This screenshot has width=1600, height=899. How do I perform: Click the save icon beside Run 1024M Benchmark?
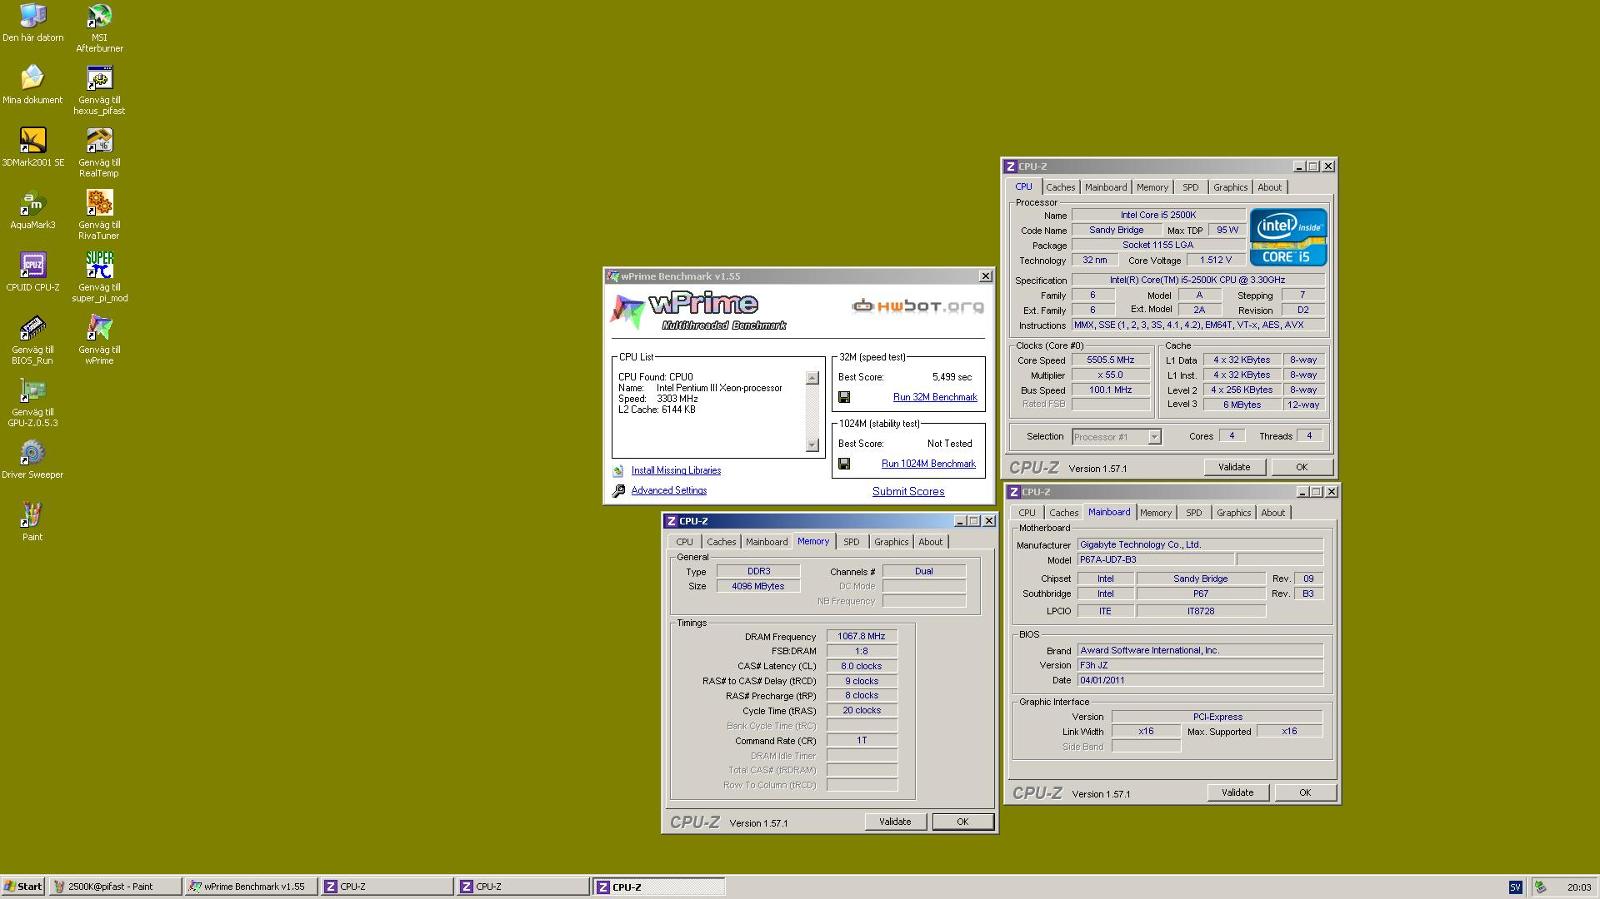pyautogui.click(x=844, y=464)
